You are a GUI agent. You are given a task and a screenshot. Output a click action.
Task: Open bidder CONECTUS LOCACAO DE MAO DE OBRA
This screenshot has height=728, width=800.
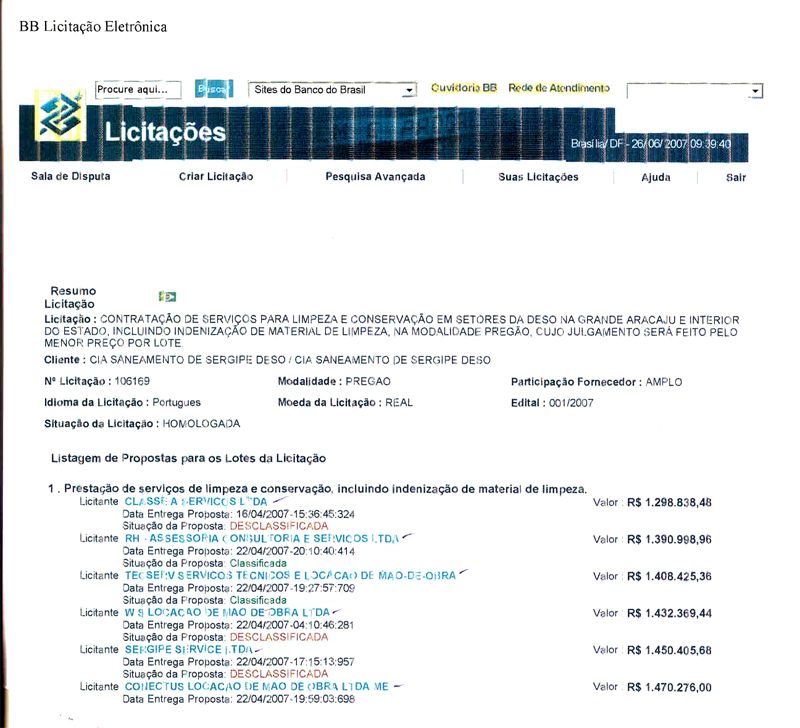[257, 687]
